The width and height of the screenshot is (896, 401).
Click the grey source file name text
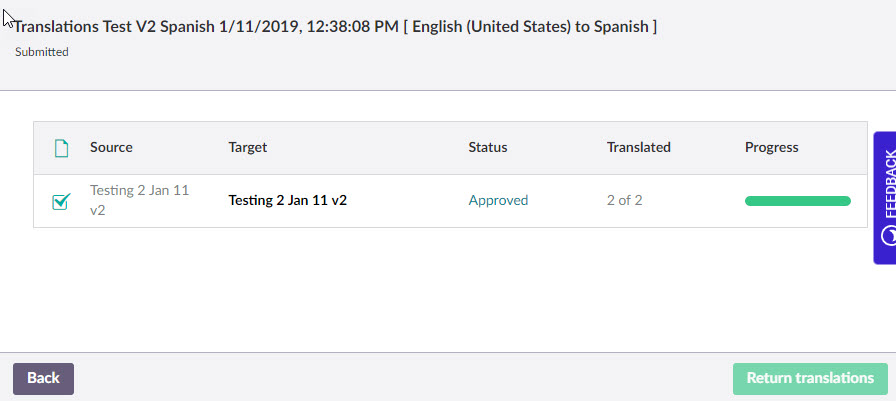[139, 200]
